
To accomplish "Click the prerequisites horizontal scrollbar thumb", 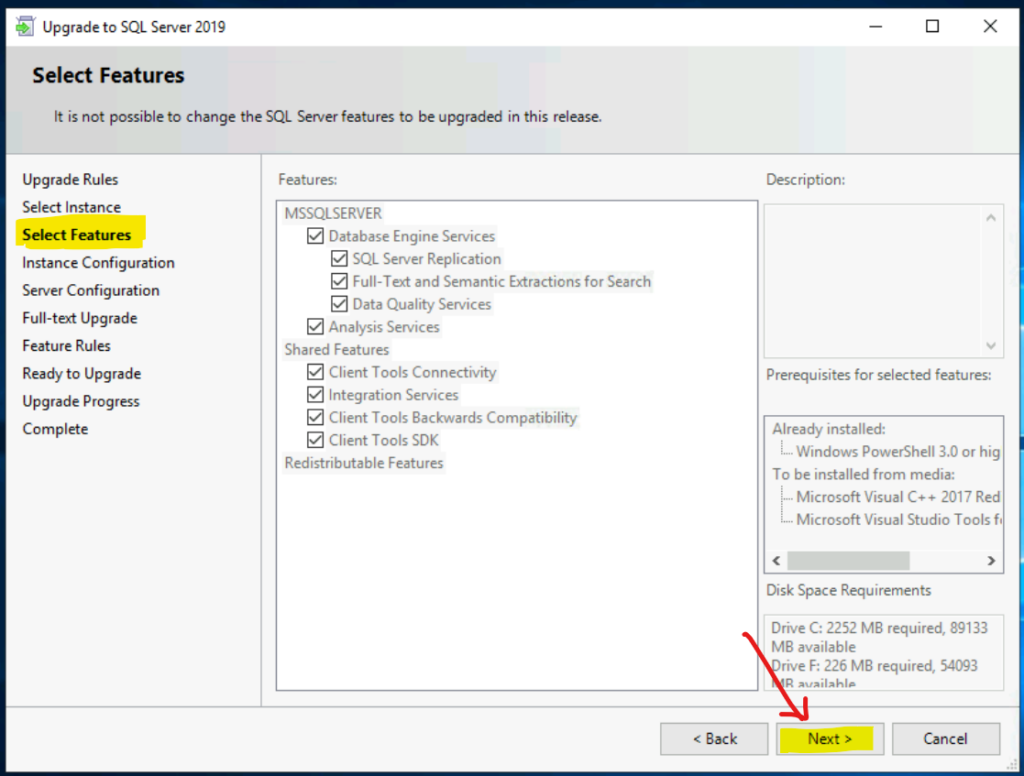I will (848, 560).
